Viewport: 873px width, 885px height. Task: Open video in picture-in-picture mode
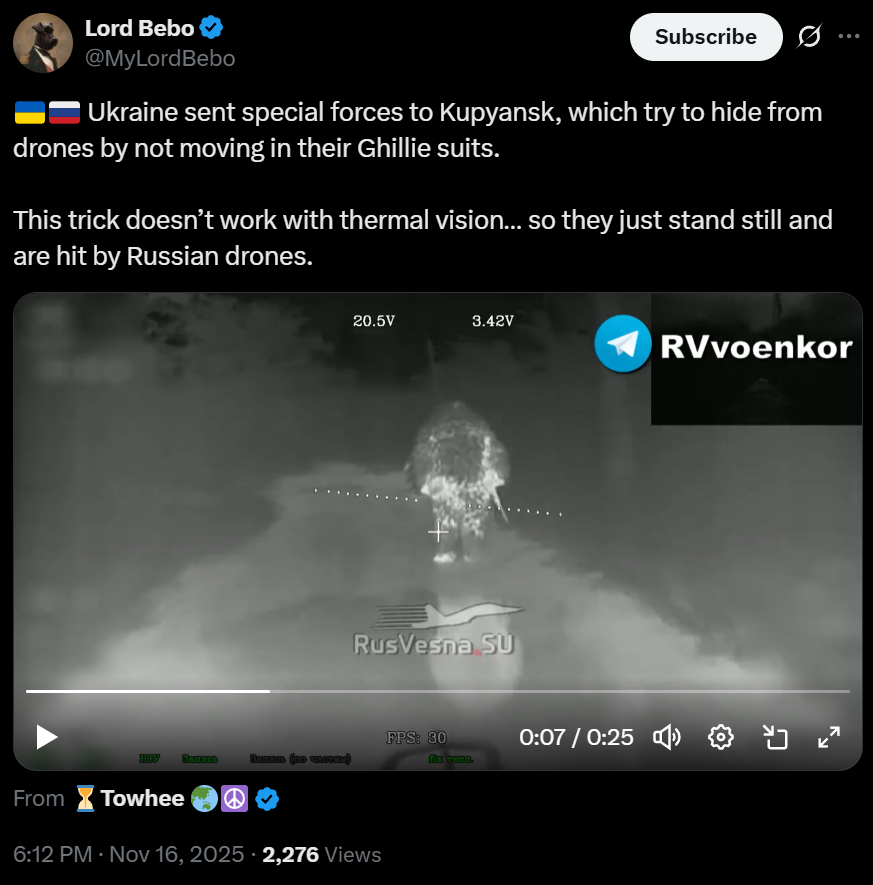pyautogui.click(x=775, y=737)
